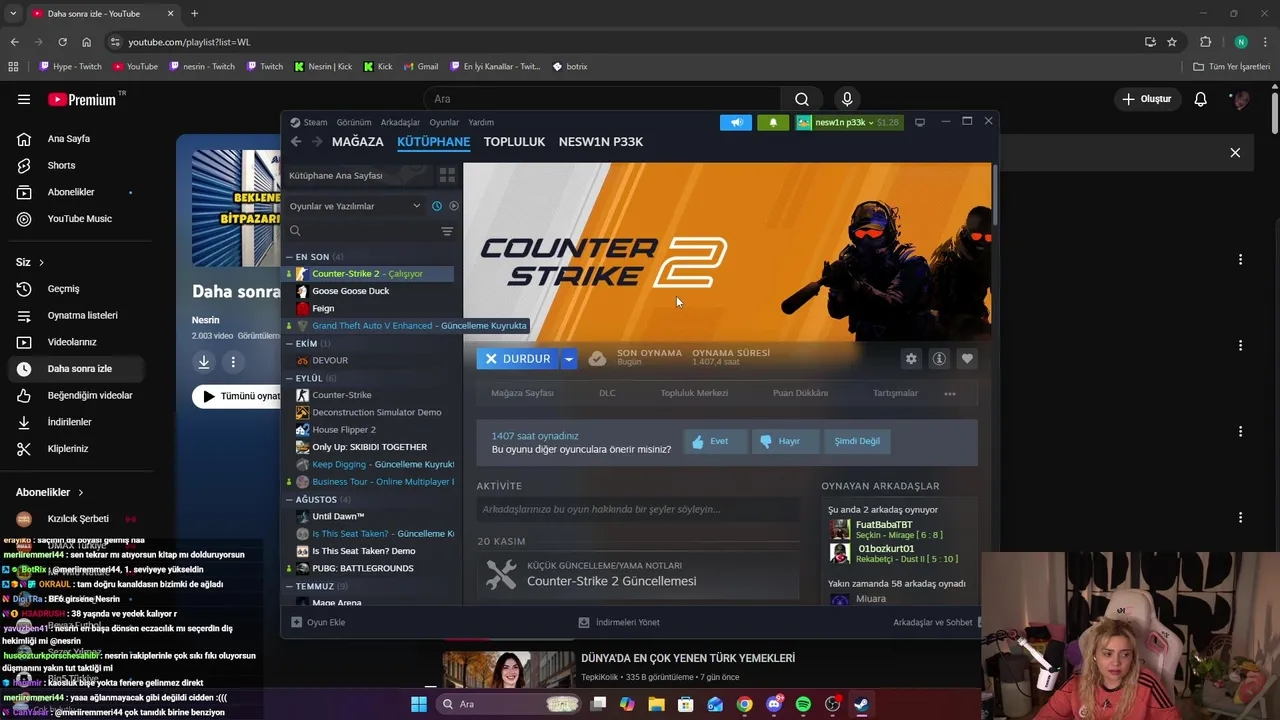This screenshot has width=1280, height=720.
Task: Open Tartışmalar link
Action: [x=895, y=393]
